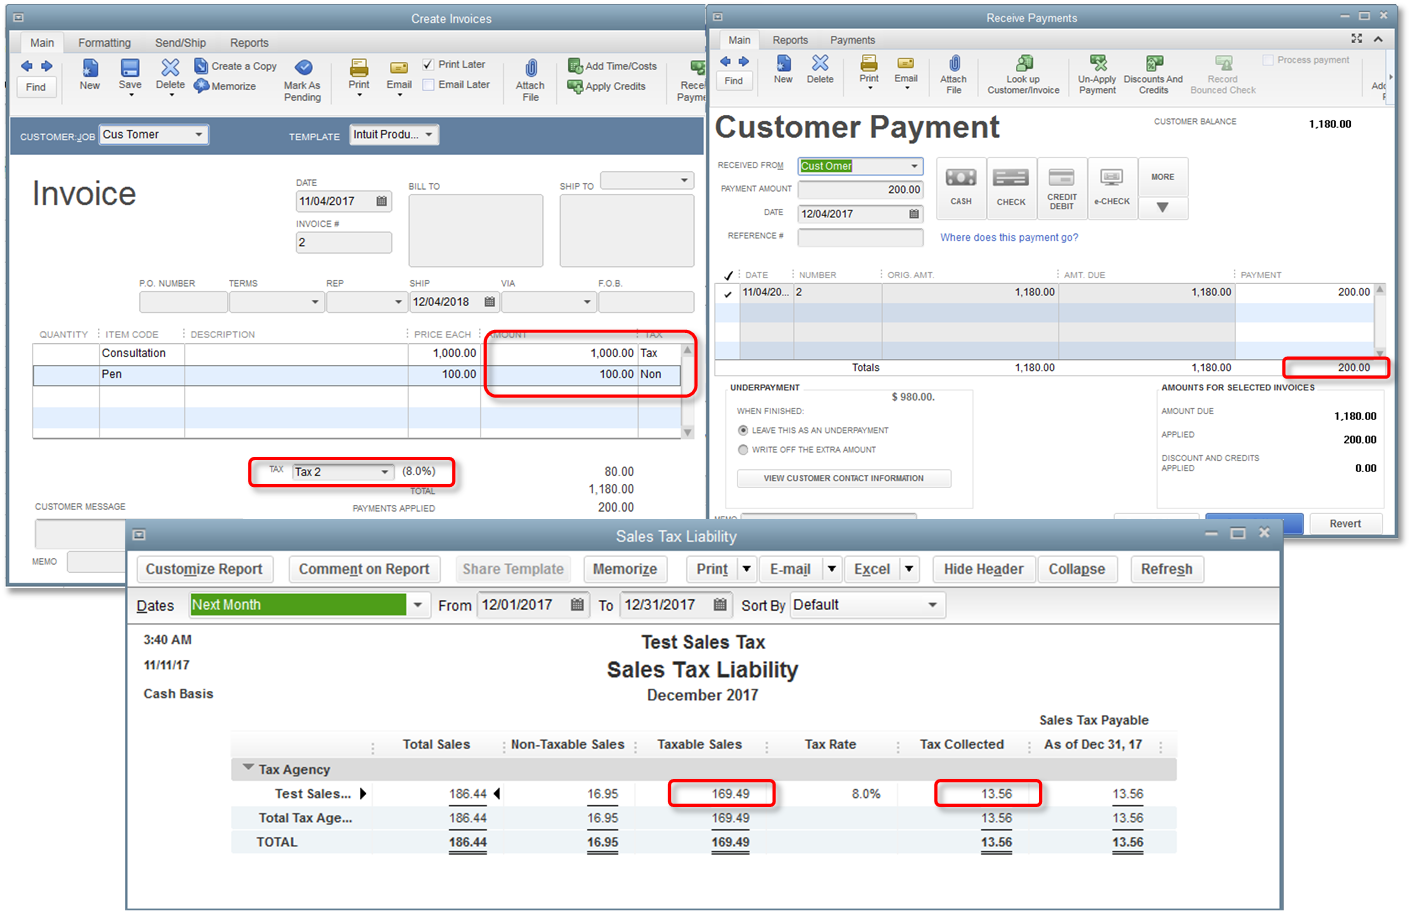Select Leave this as an underpayment option
The width and height of the screenshot is (1412, 911).
click(743, 430)
